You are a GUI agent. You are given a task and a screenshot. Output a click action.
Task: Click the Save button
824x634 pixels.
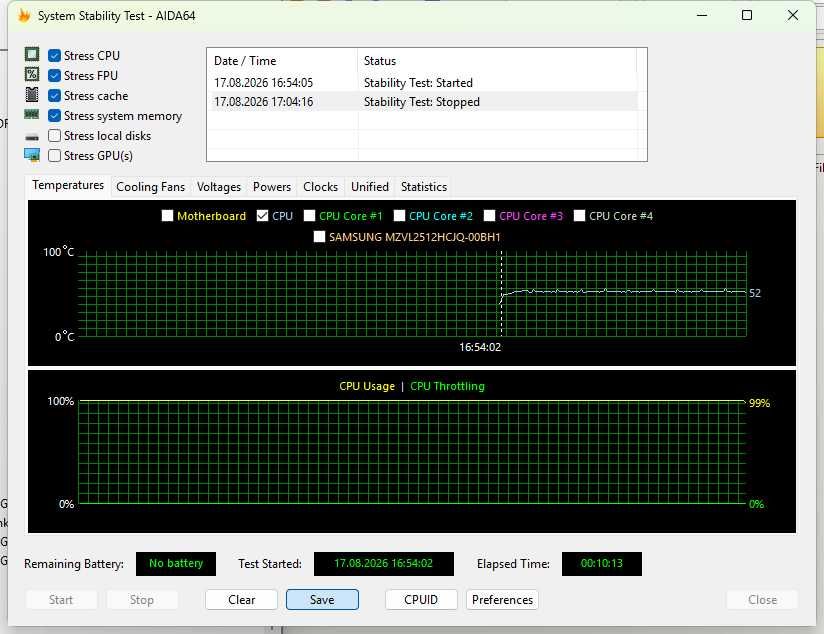click(322, 600)
